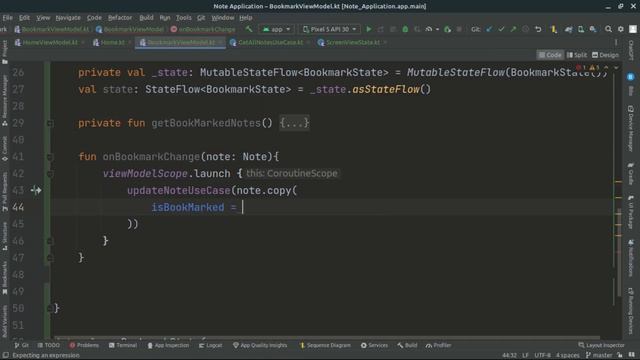640x360 pixels.
Task: Open IDE settings gear icon
Action: pyautogui.click(x=620, y=29)
